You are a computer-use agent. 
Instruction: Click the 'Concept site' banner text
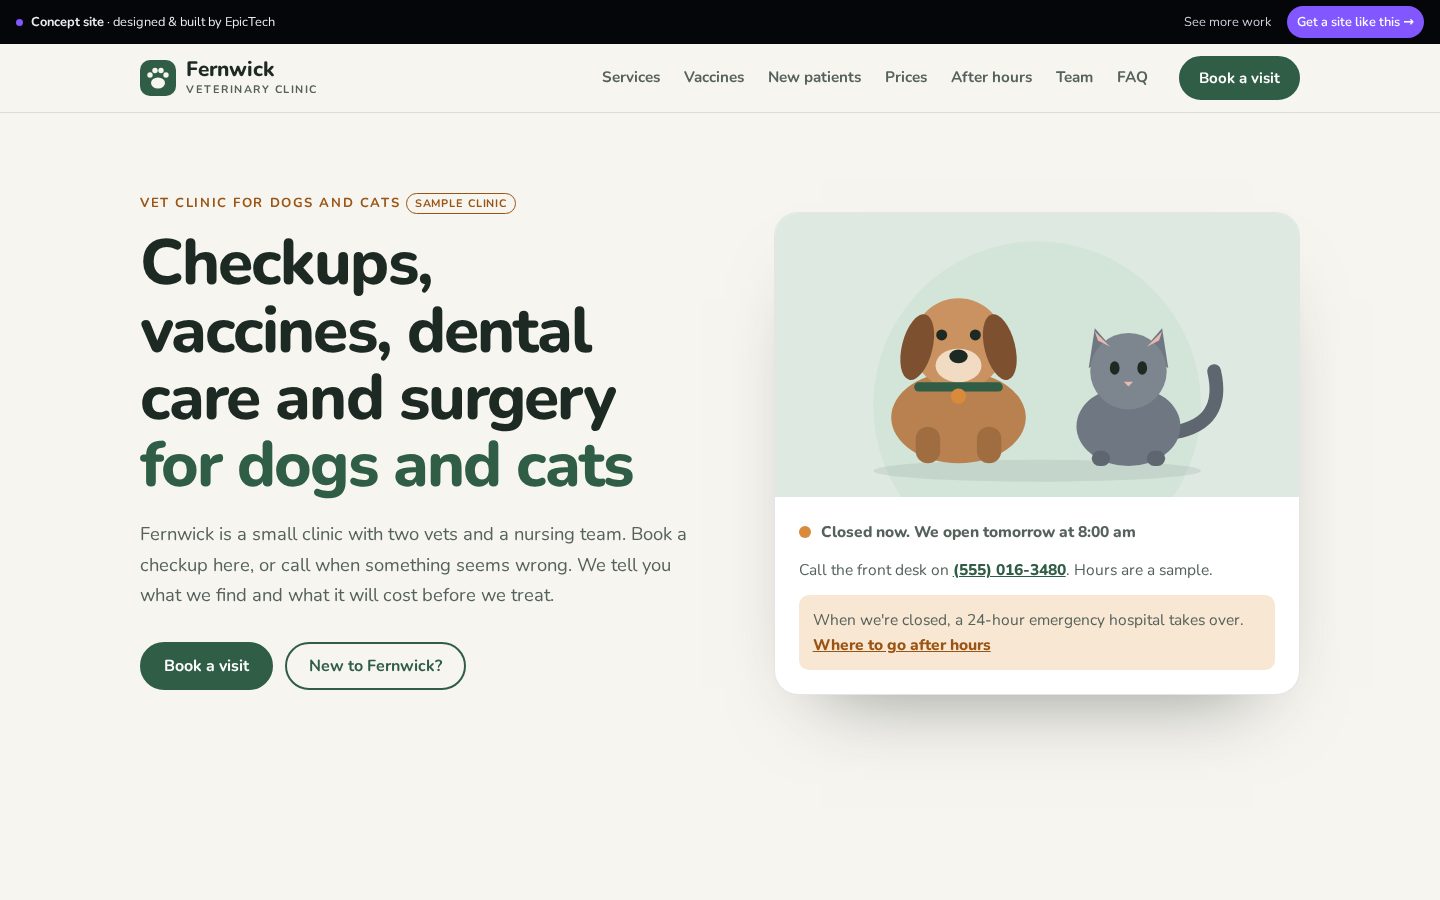[x=67, y=22]
